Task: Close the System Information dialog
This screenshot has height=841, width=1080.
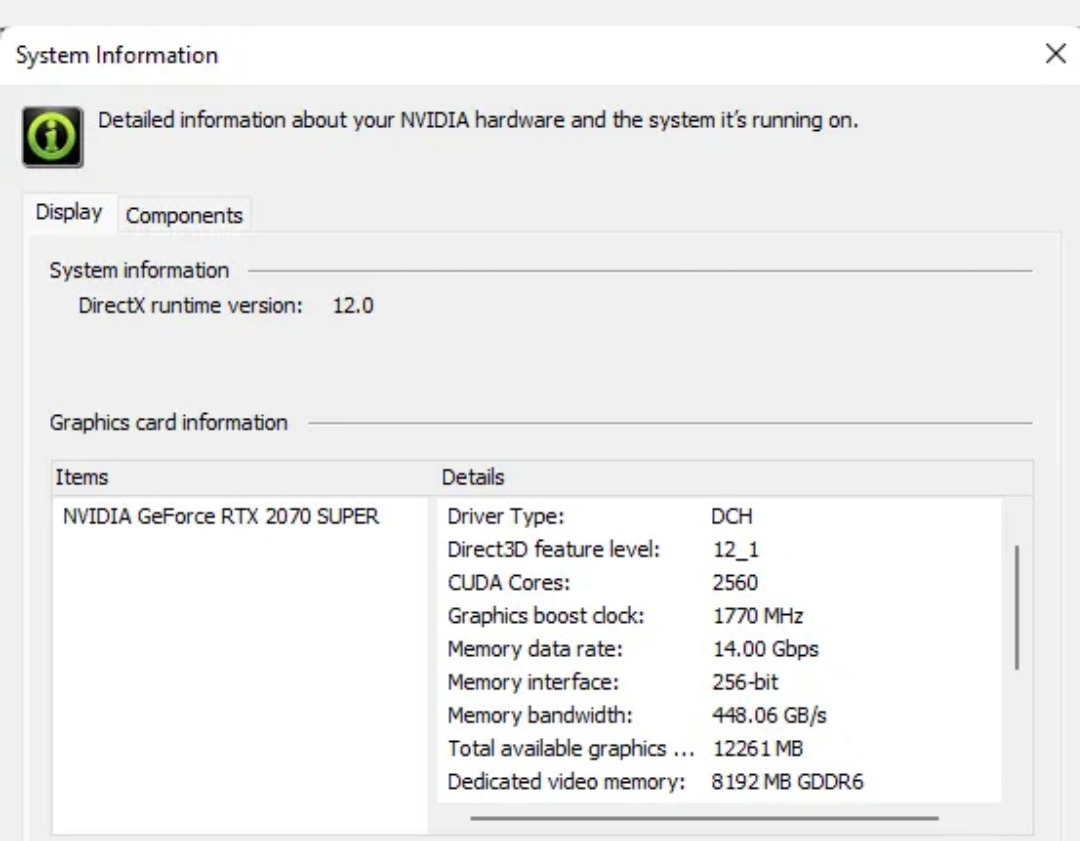Action: click(1056, 54)
